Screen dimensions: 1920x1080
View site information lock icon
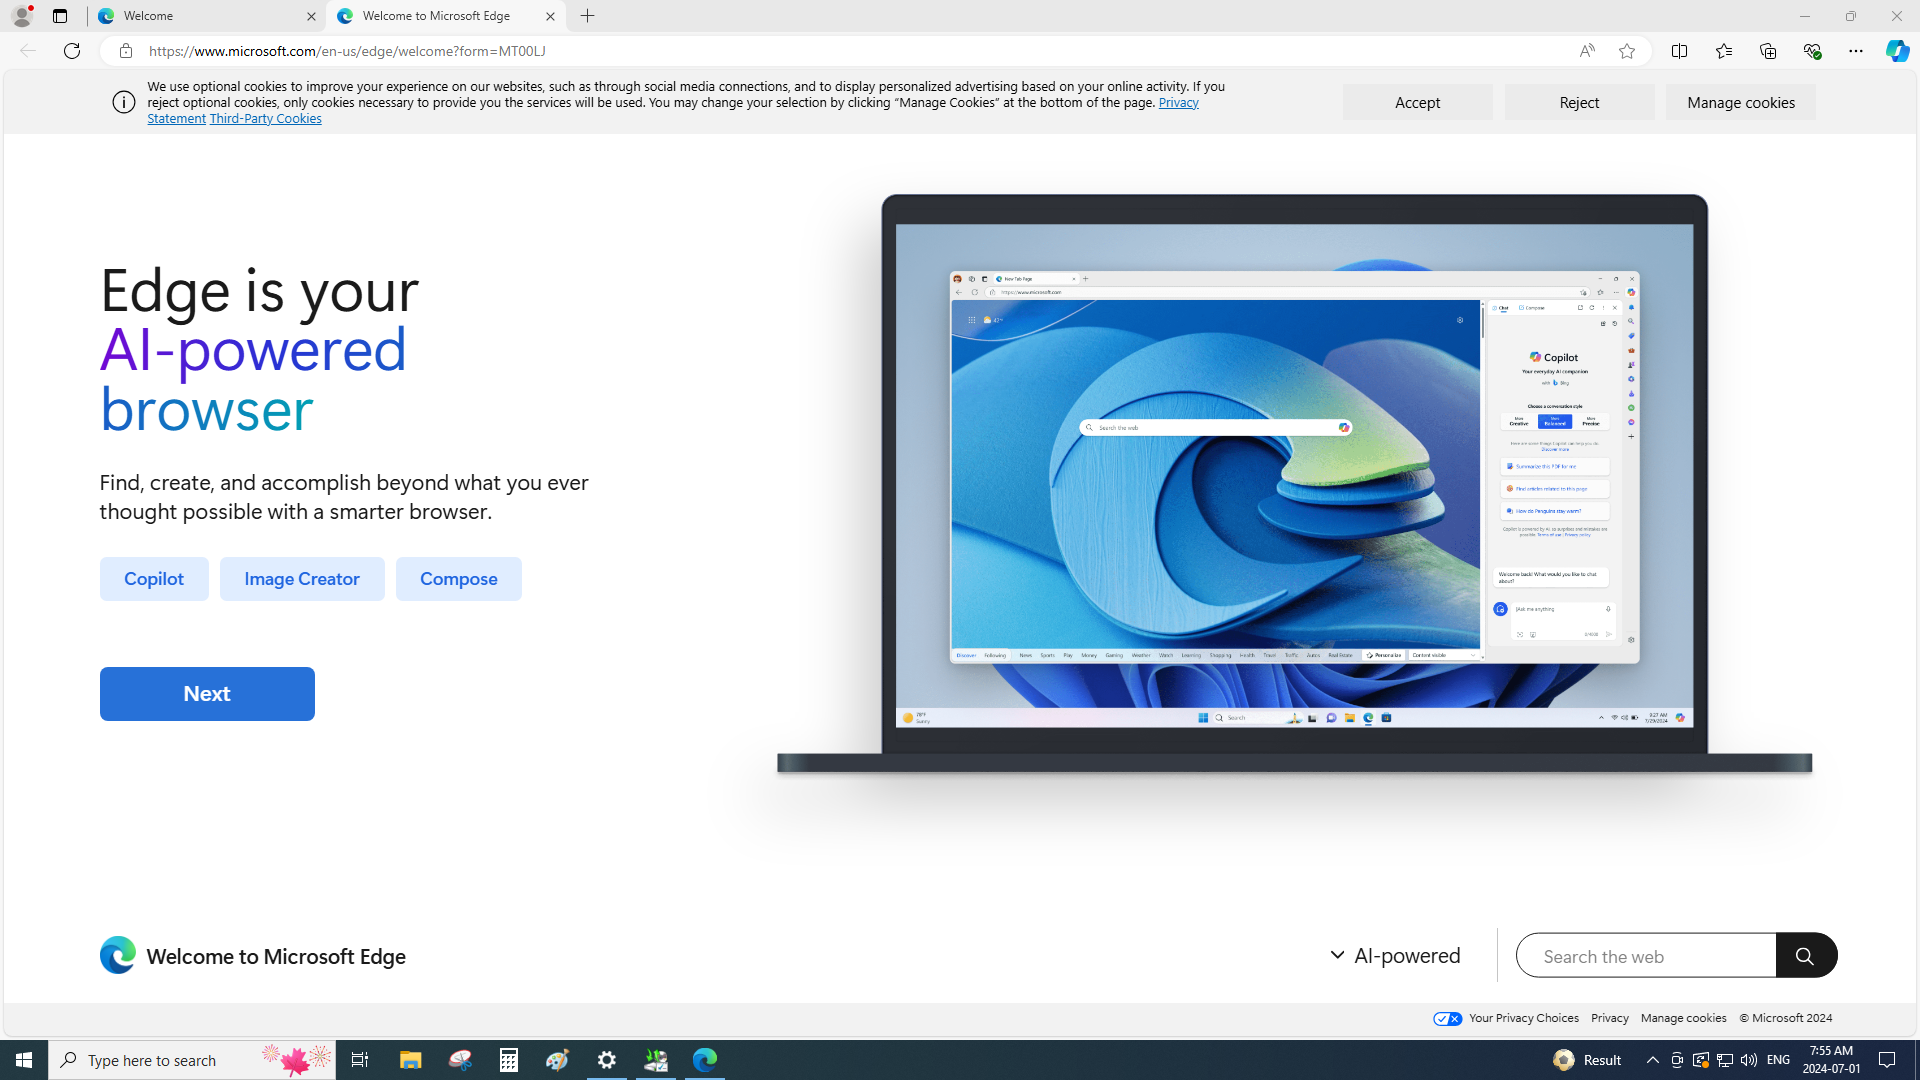pos(126,51)
